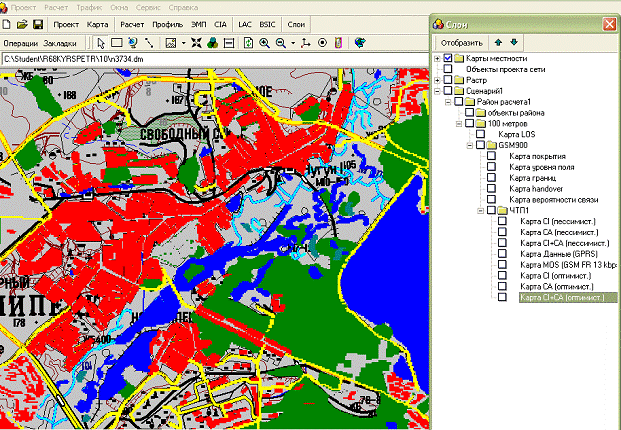
Task: Select the arrow pointer tool
Action: pyautogui.click(x=100, y=43)
